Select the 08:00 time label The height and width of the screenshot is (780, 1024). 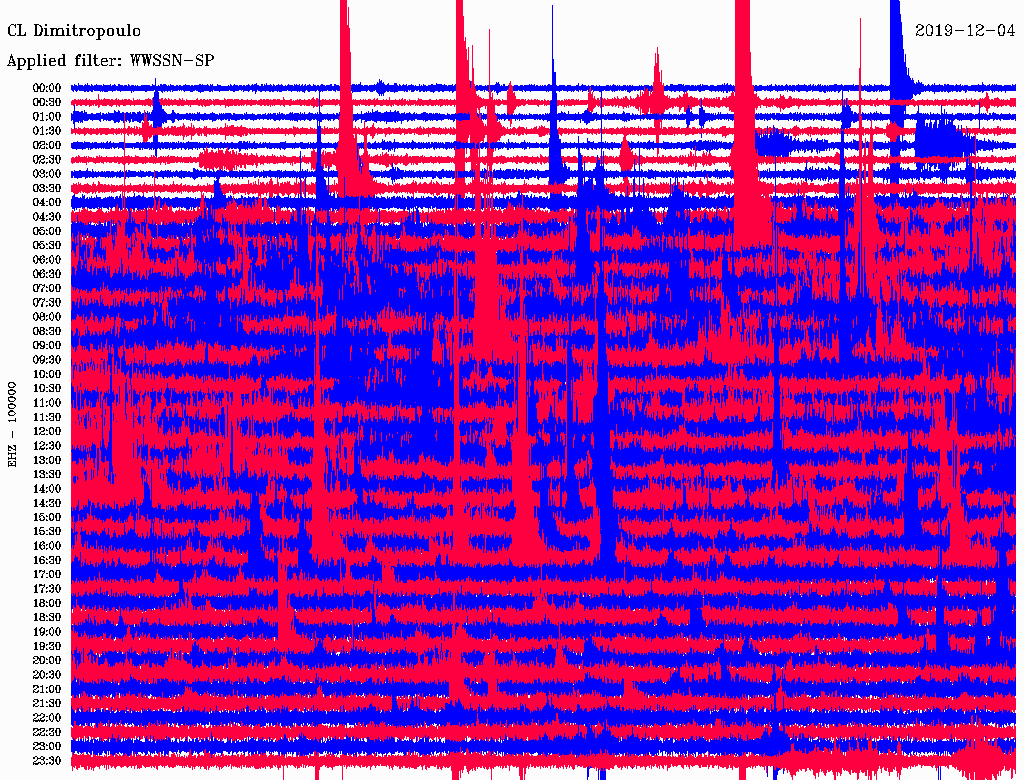tap(46, 317)
